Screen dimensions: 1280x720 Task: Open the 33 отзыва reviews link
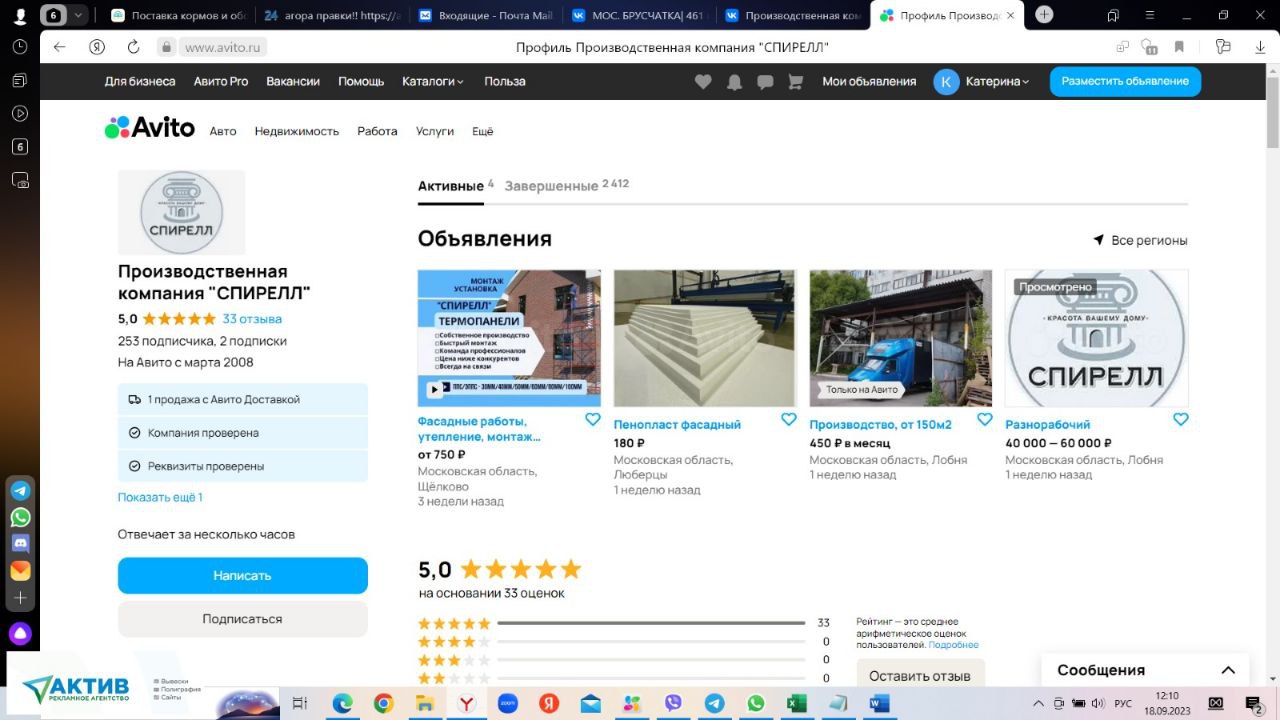(252, 319)
